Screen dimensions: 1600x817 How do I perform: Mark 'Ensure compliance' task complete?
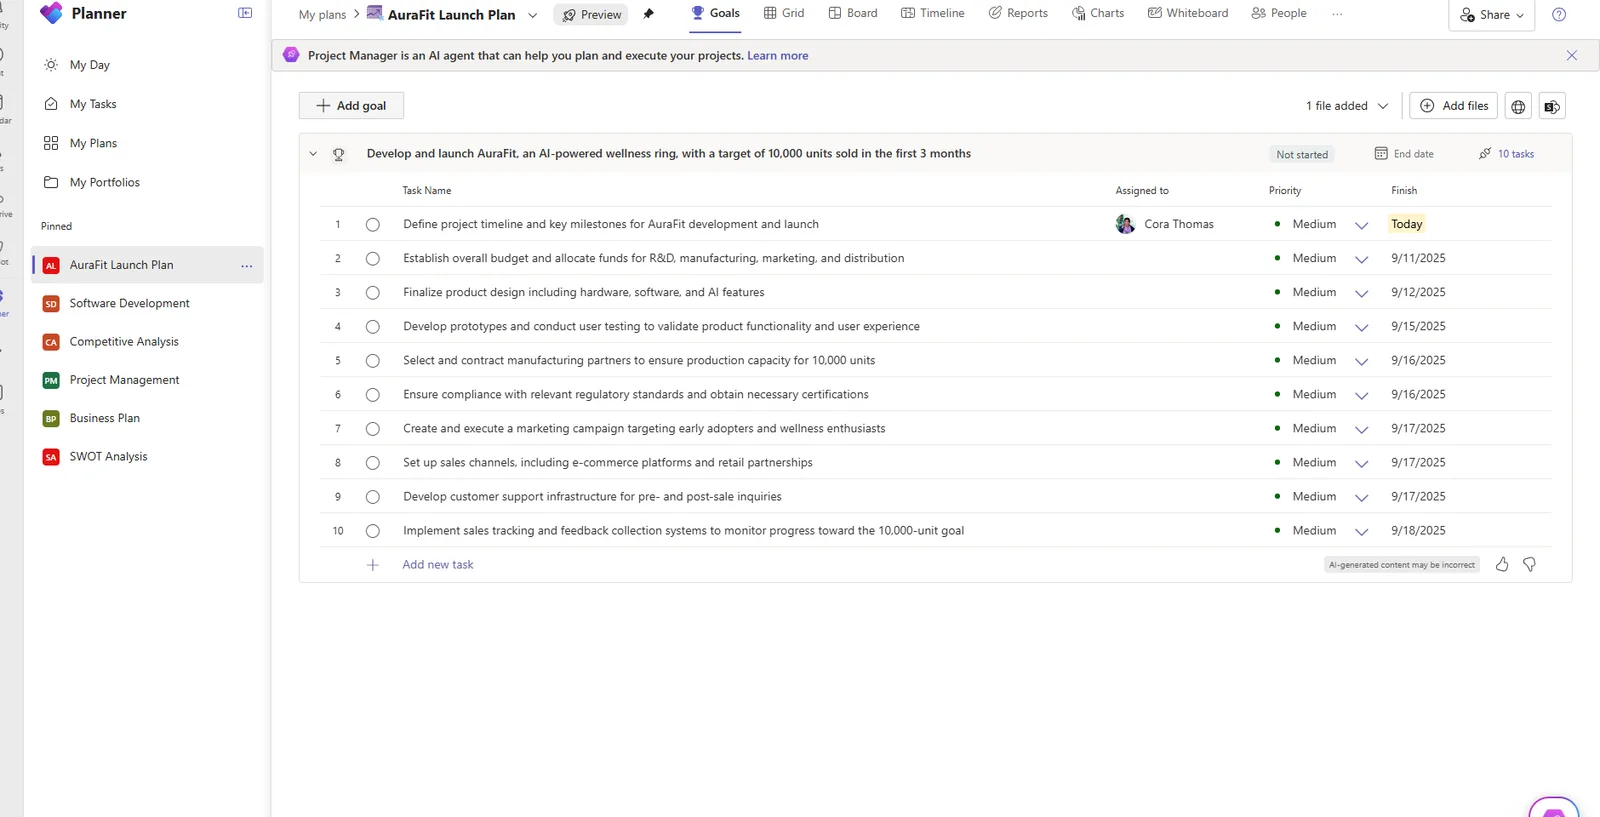click(373, 395)
